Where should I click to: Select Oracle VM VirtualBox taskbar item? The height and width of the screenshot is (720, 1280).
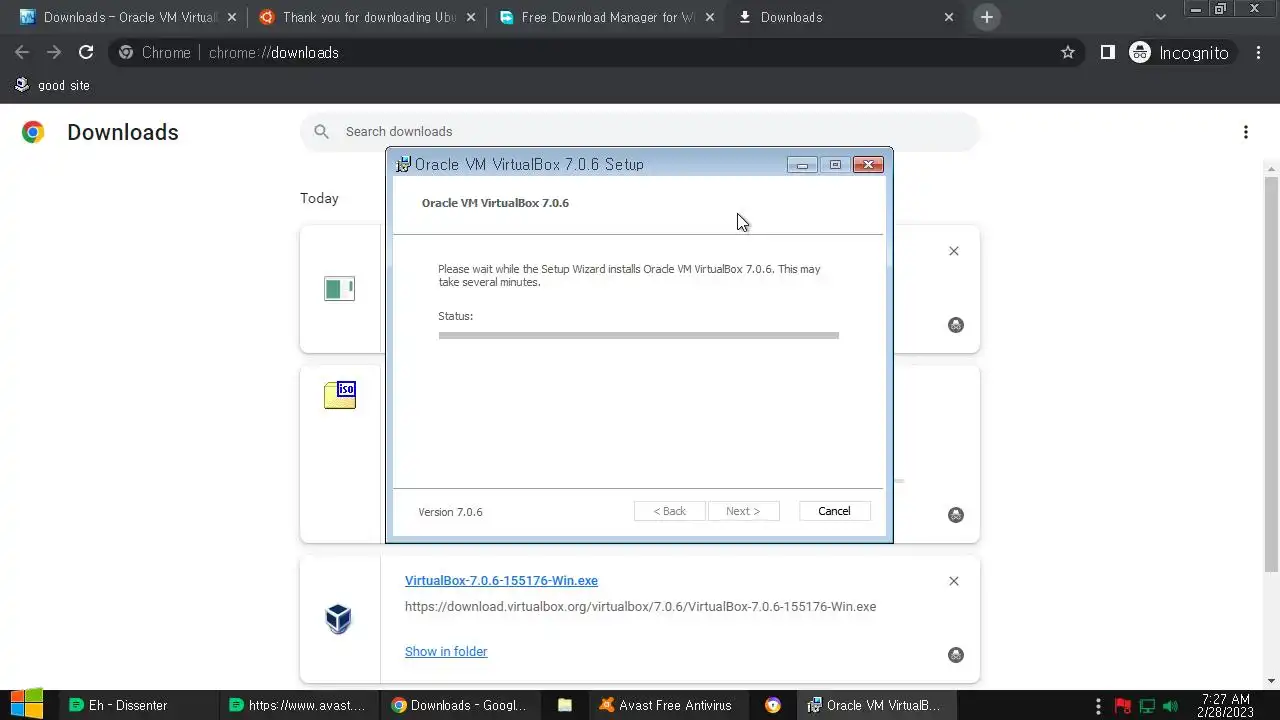tap(874, 705)
